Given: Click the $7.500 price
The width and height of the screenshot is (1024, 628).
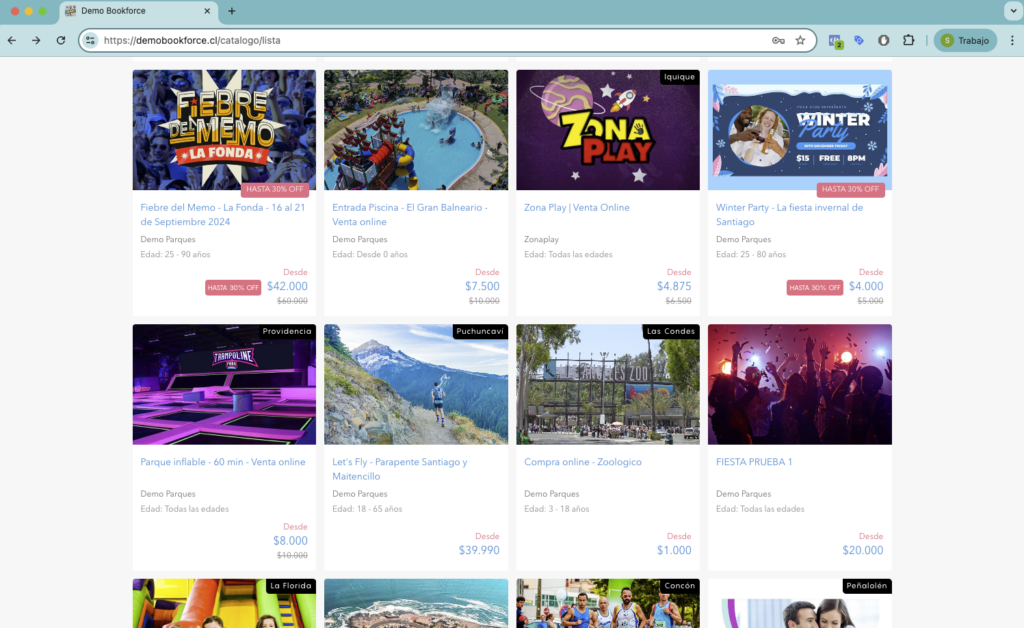Looking at the screenshot, I should point(482,287).
